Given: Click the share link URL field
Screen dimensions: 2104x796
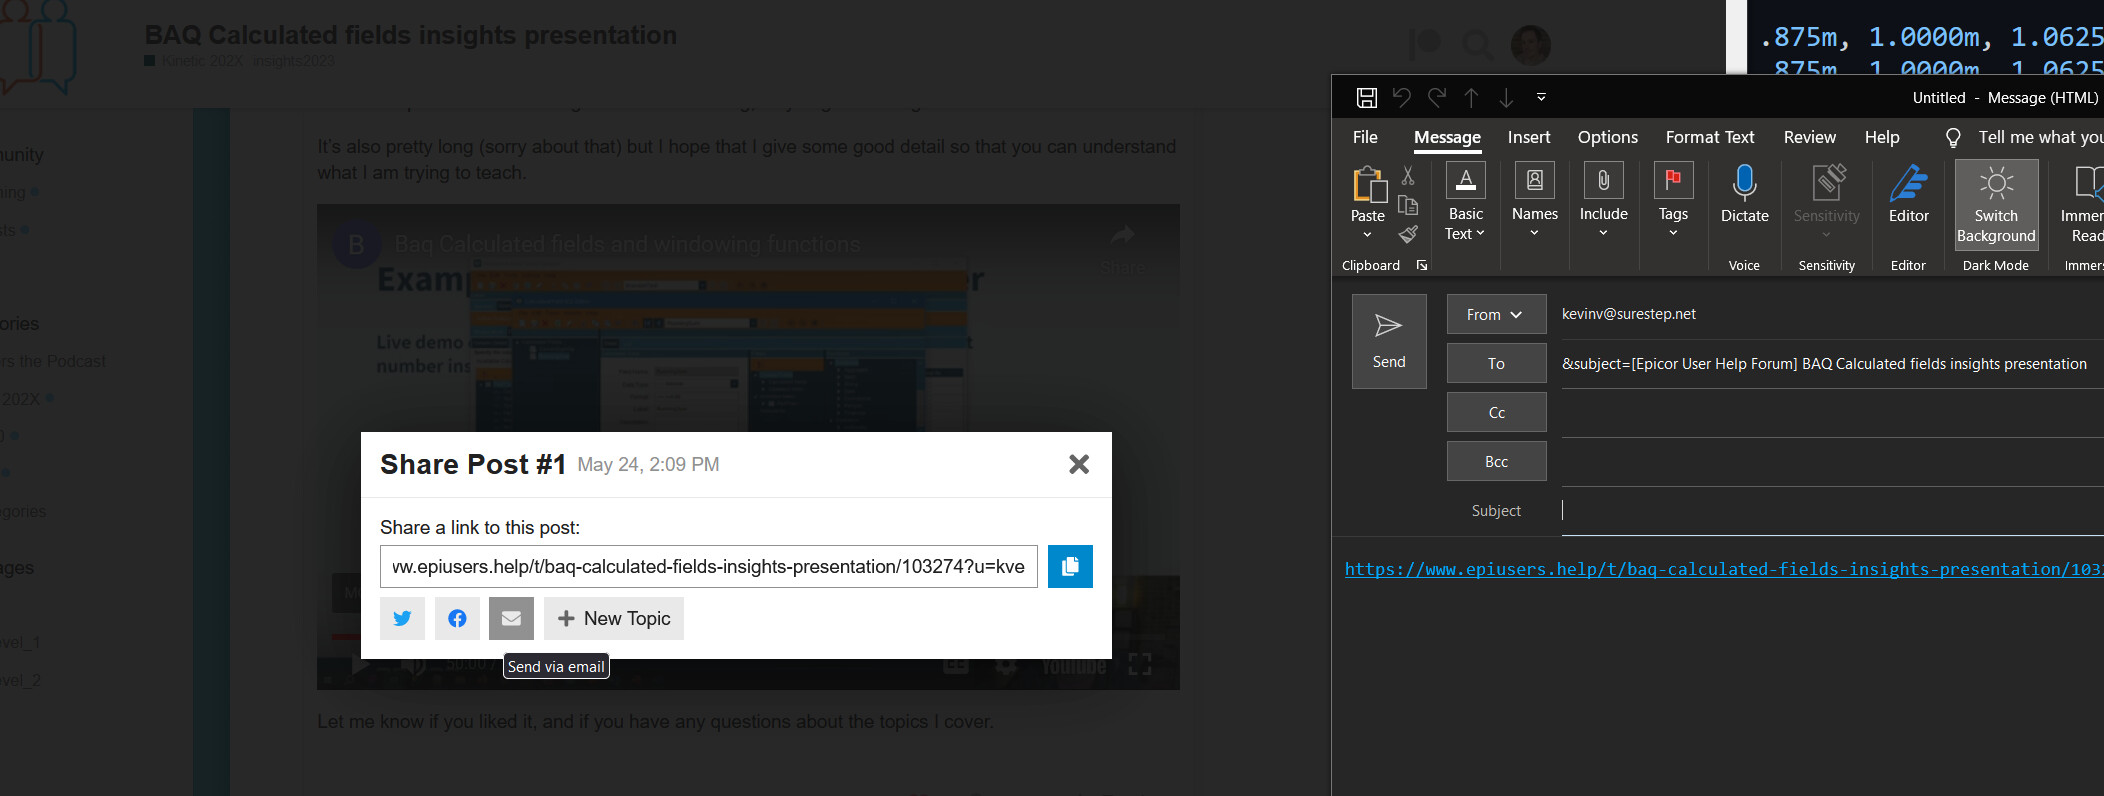Looking at the screenshot, I should [708, 567].
